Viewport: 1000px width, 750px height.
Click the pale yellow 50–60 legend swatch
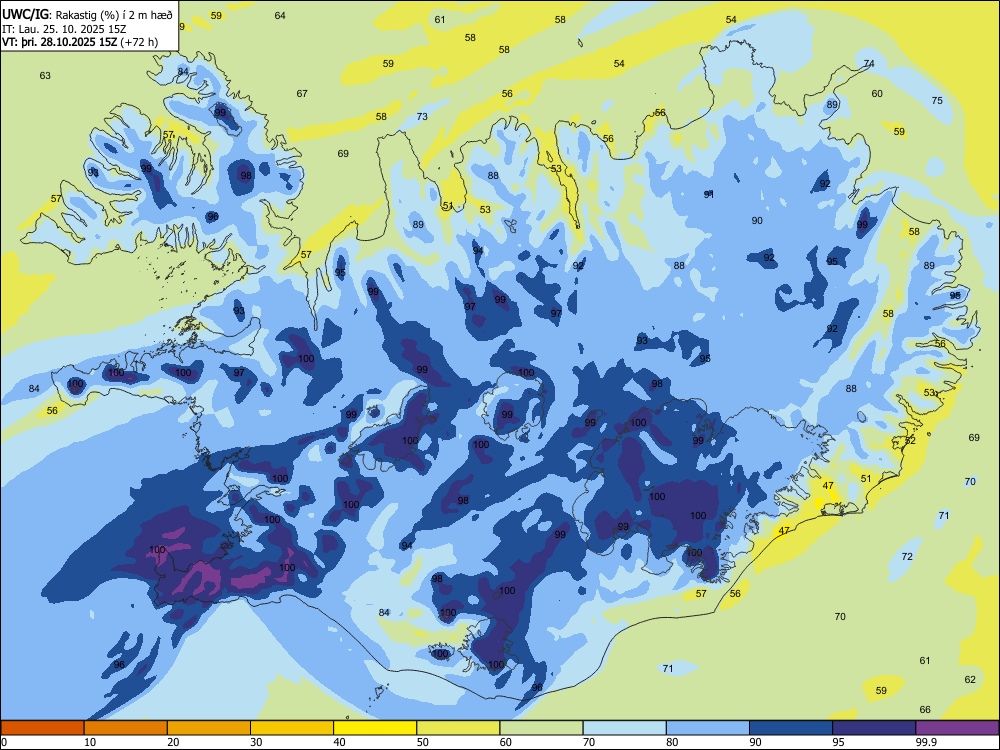[x=458, y=728]
